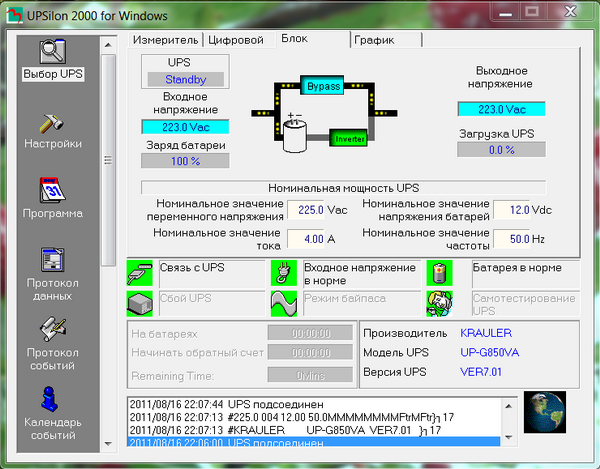Click the Bypass block in diagram

coord(322,85)
